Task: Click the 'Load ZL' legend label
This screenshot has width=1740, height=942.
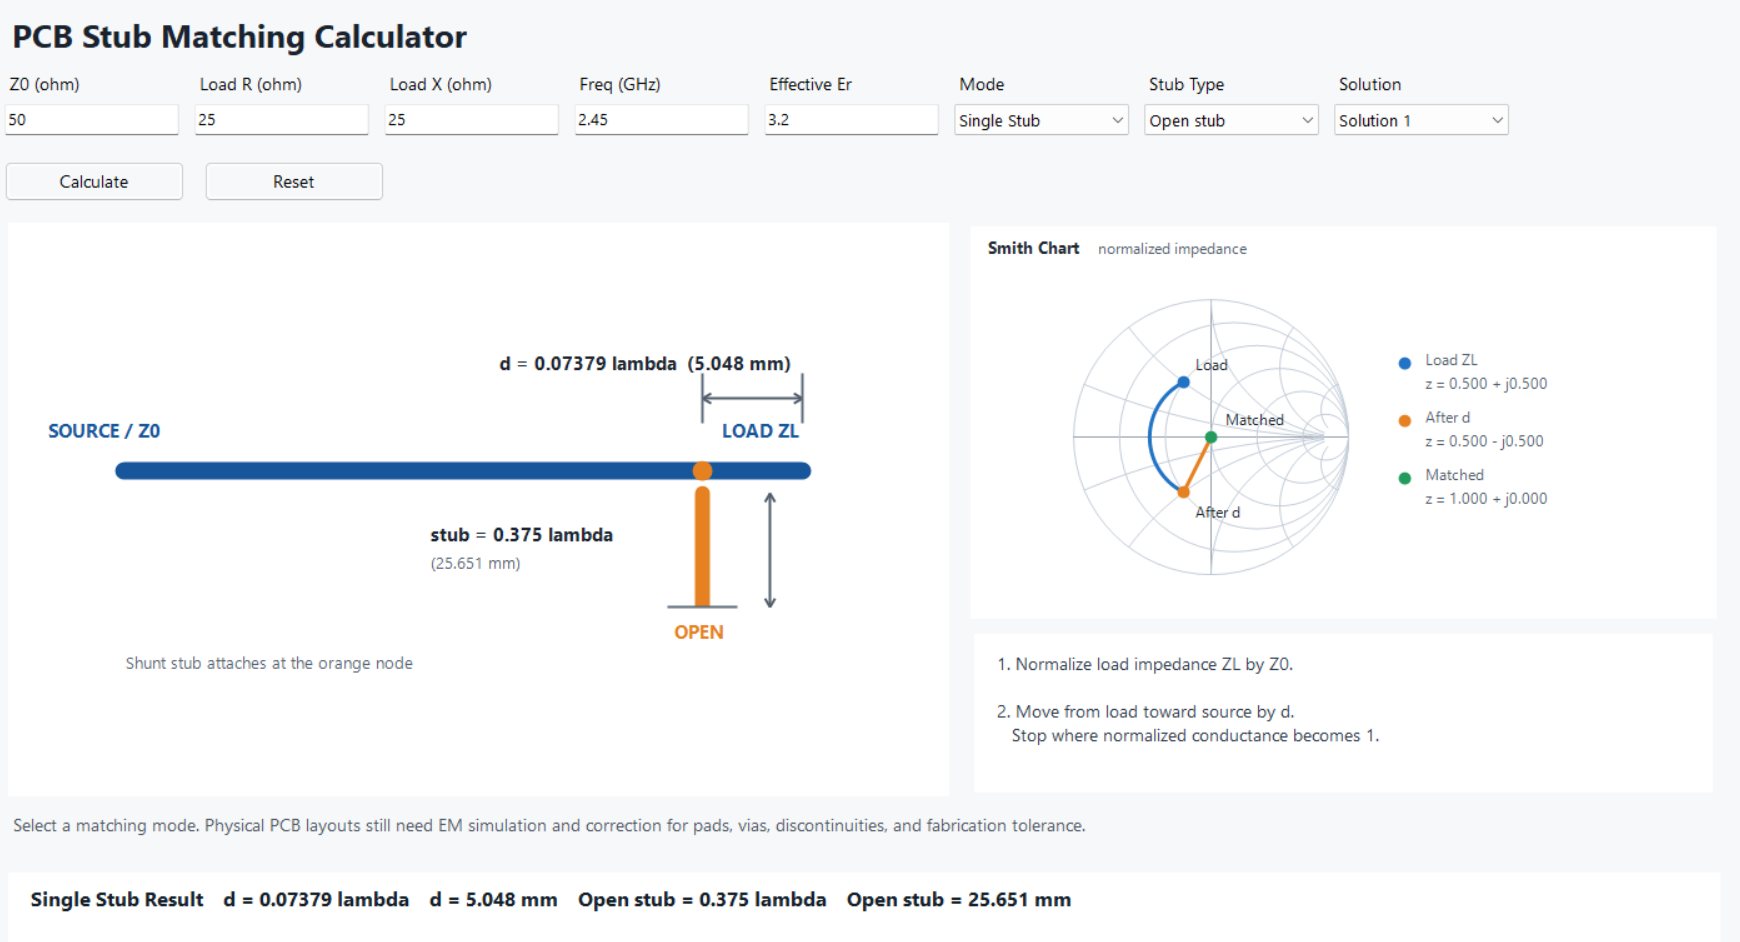Action: click(x=1451, y=360)
